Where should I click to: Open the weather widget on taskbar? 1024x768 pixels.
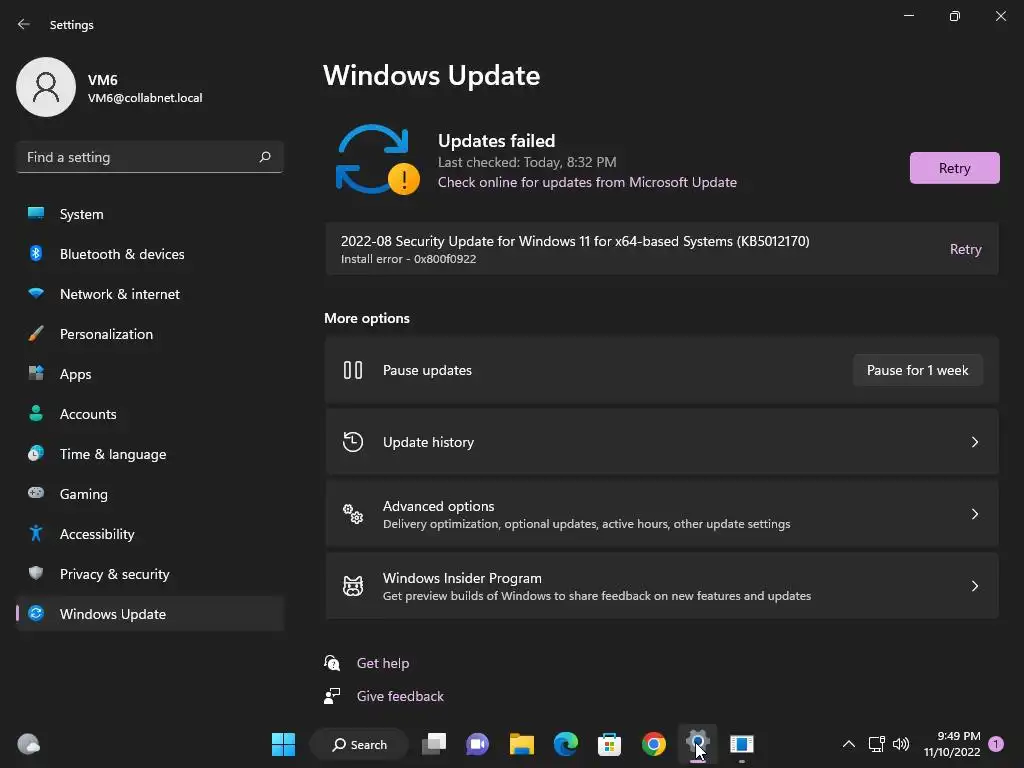[28, 744]
